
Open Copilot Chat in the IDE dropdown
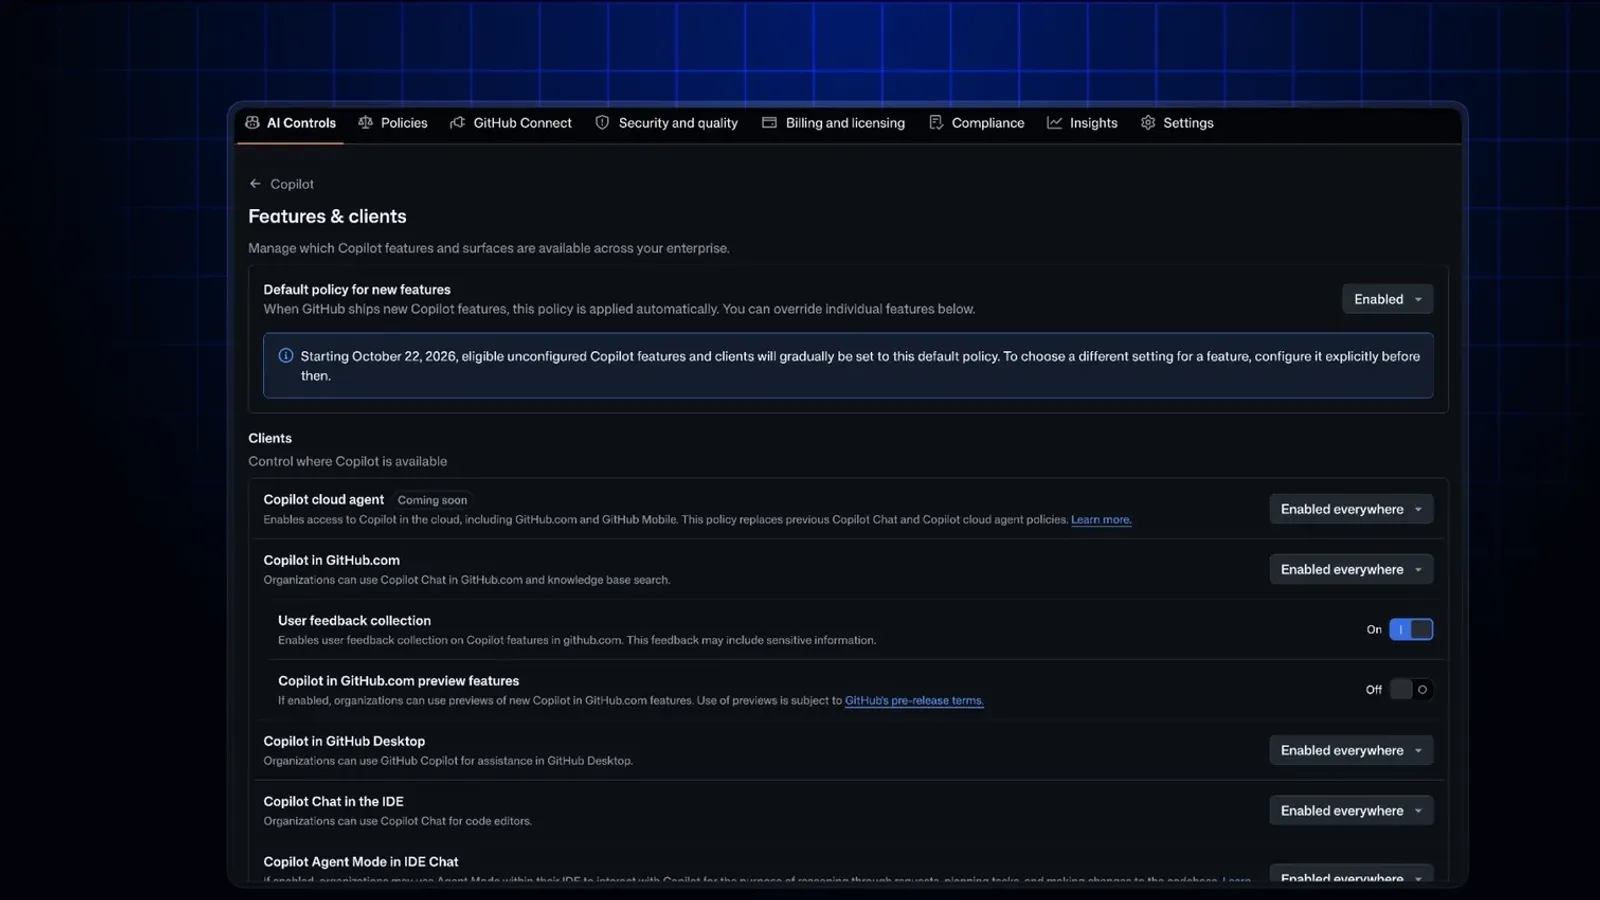(x=1351, y=810)
